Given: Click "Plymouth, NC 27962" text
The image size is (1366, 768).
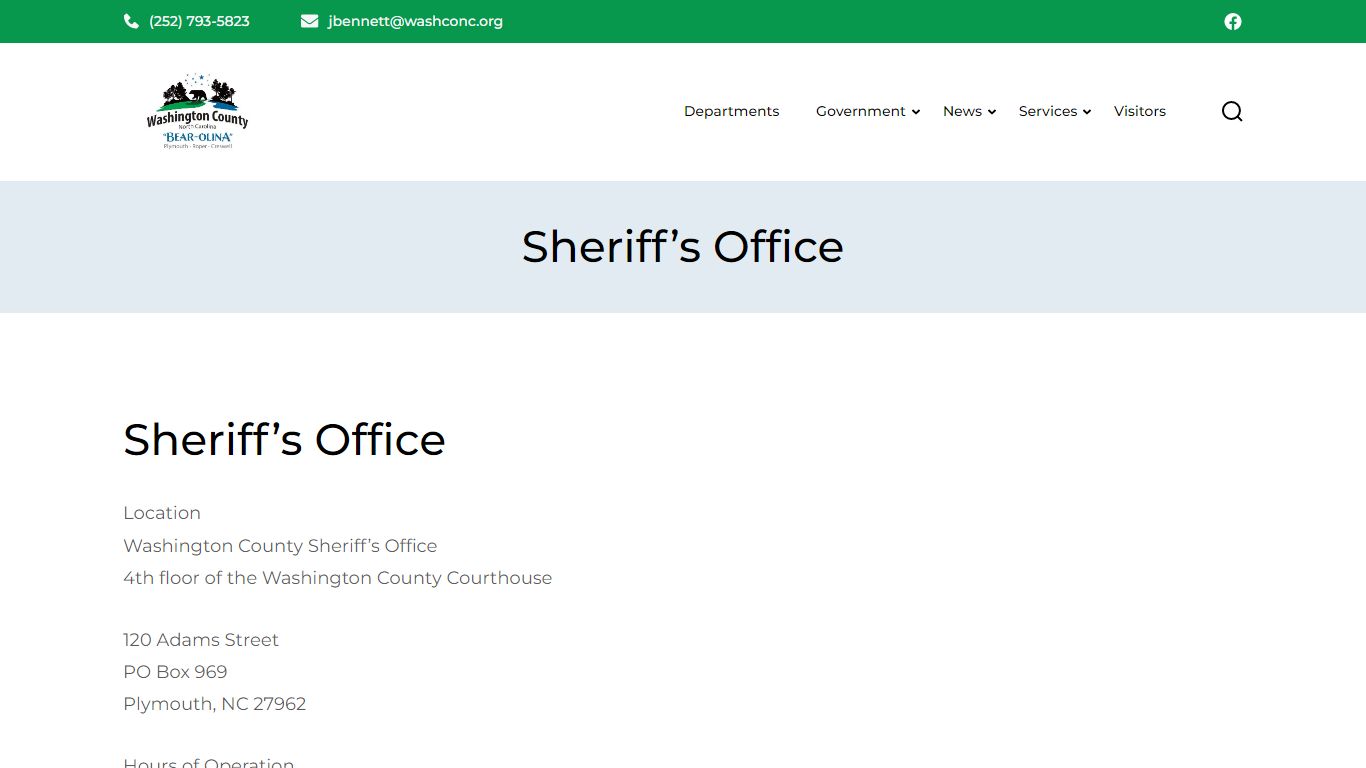Looking at the screenshot, I should coord(214,704).
